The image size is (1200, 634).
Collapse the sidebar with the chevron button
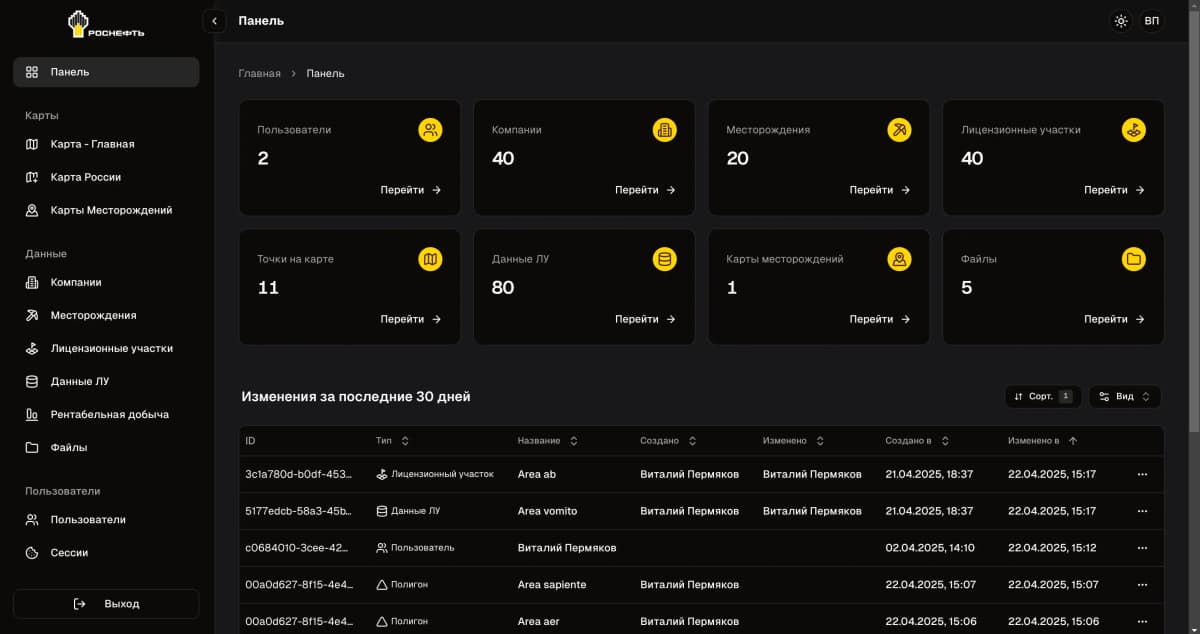tap(214, 21)
